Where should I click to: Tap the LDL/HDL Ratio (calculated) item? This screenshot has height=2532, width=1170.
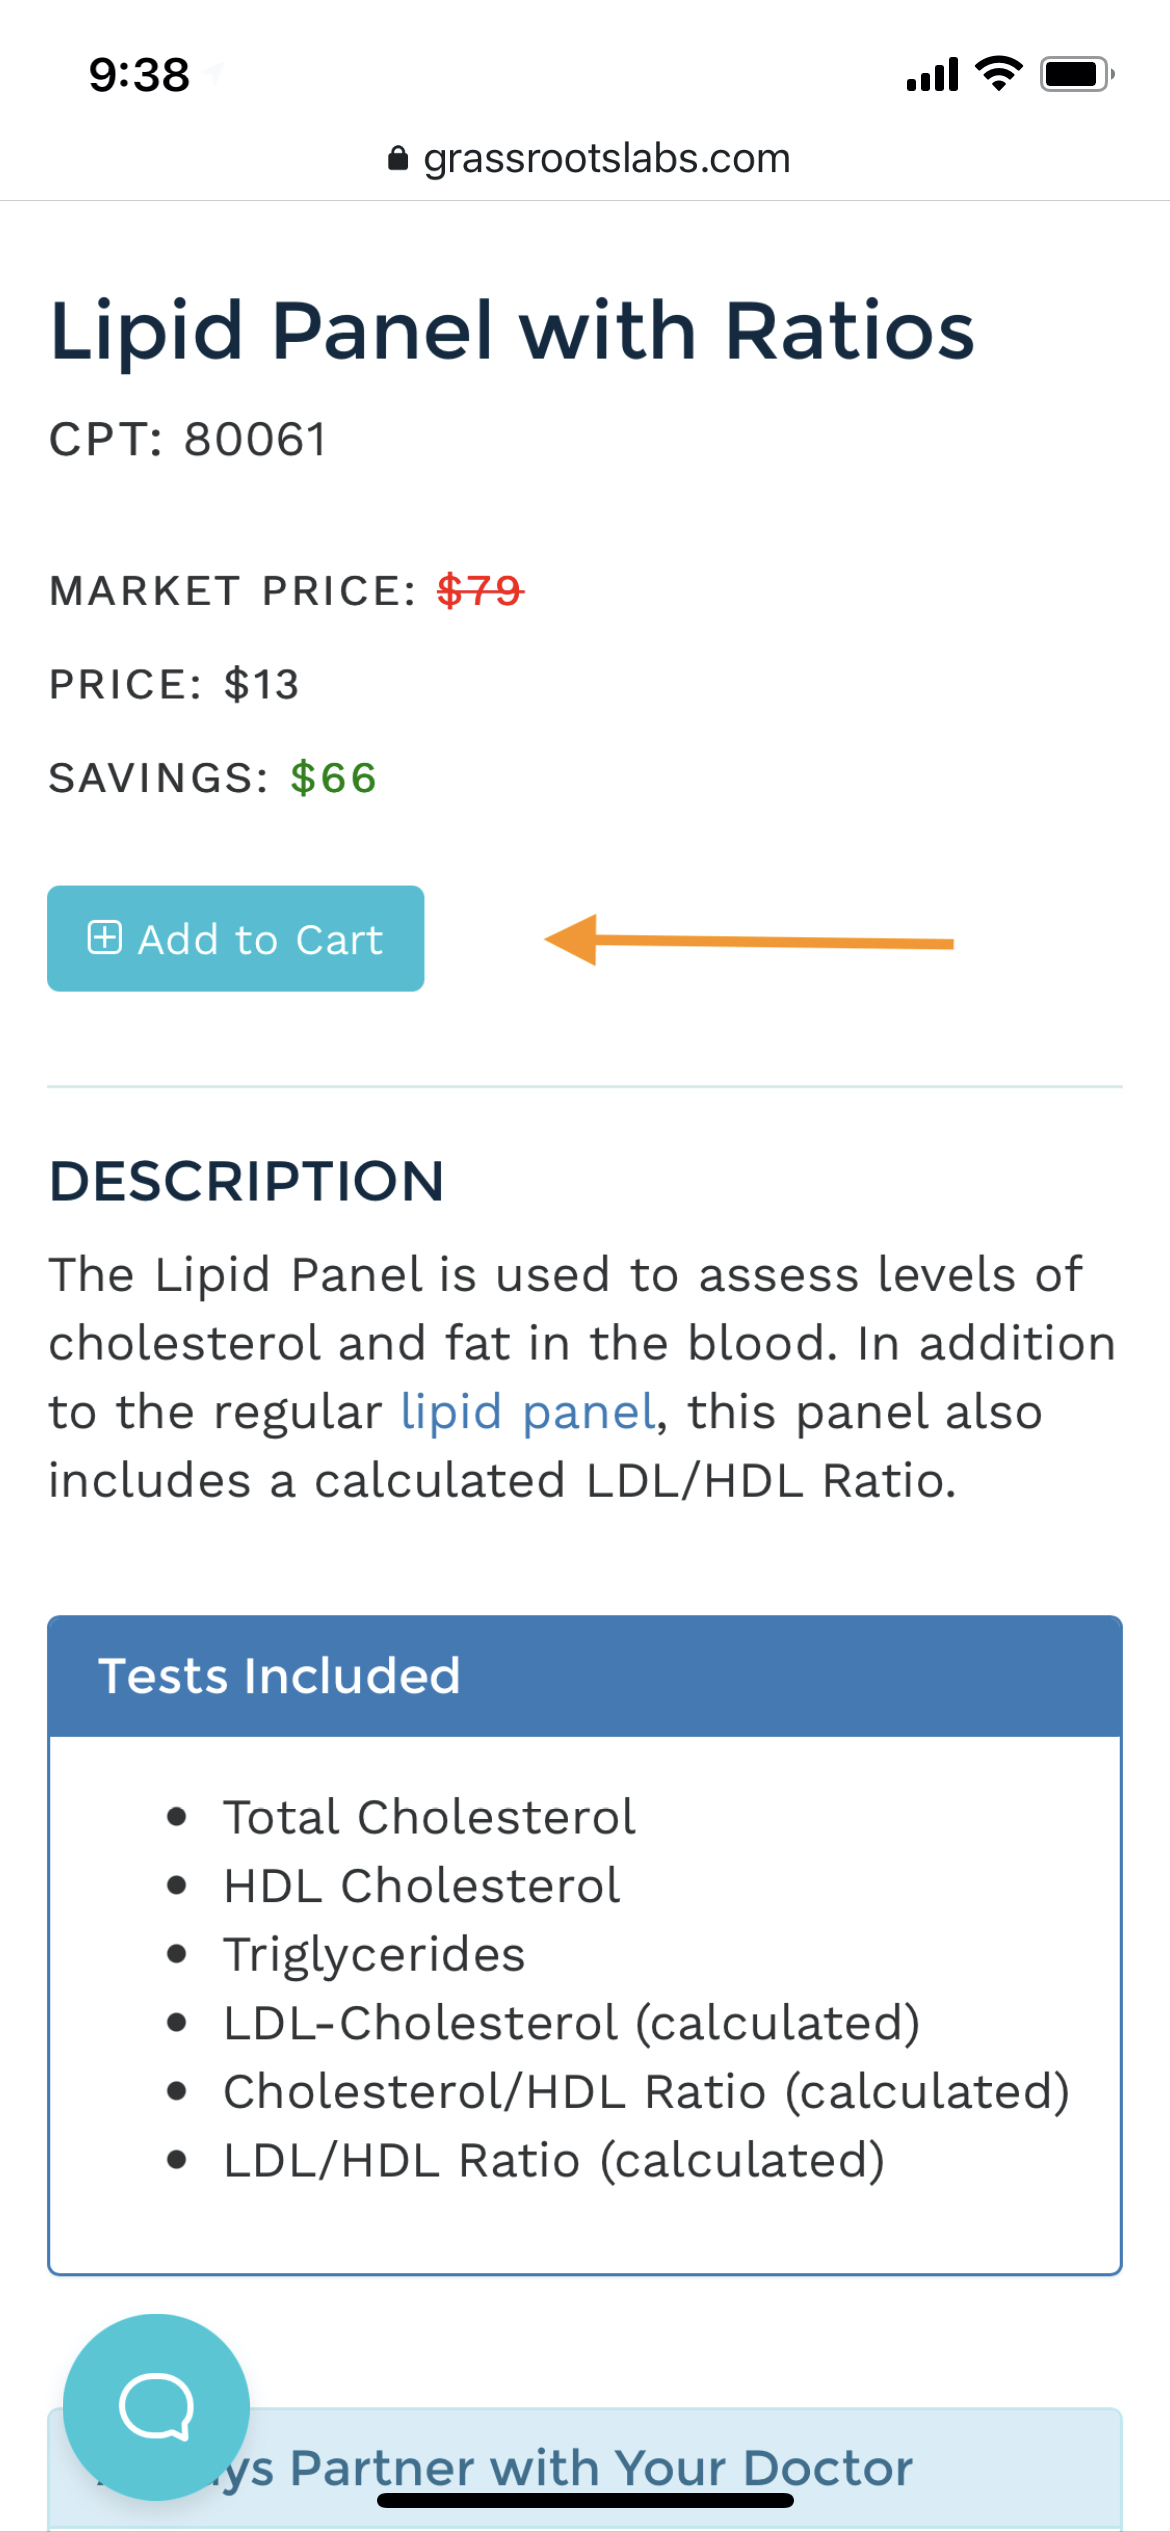click(553, 2160)
